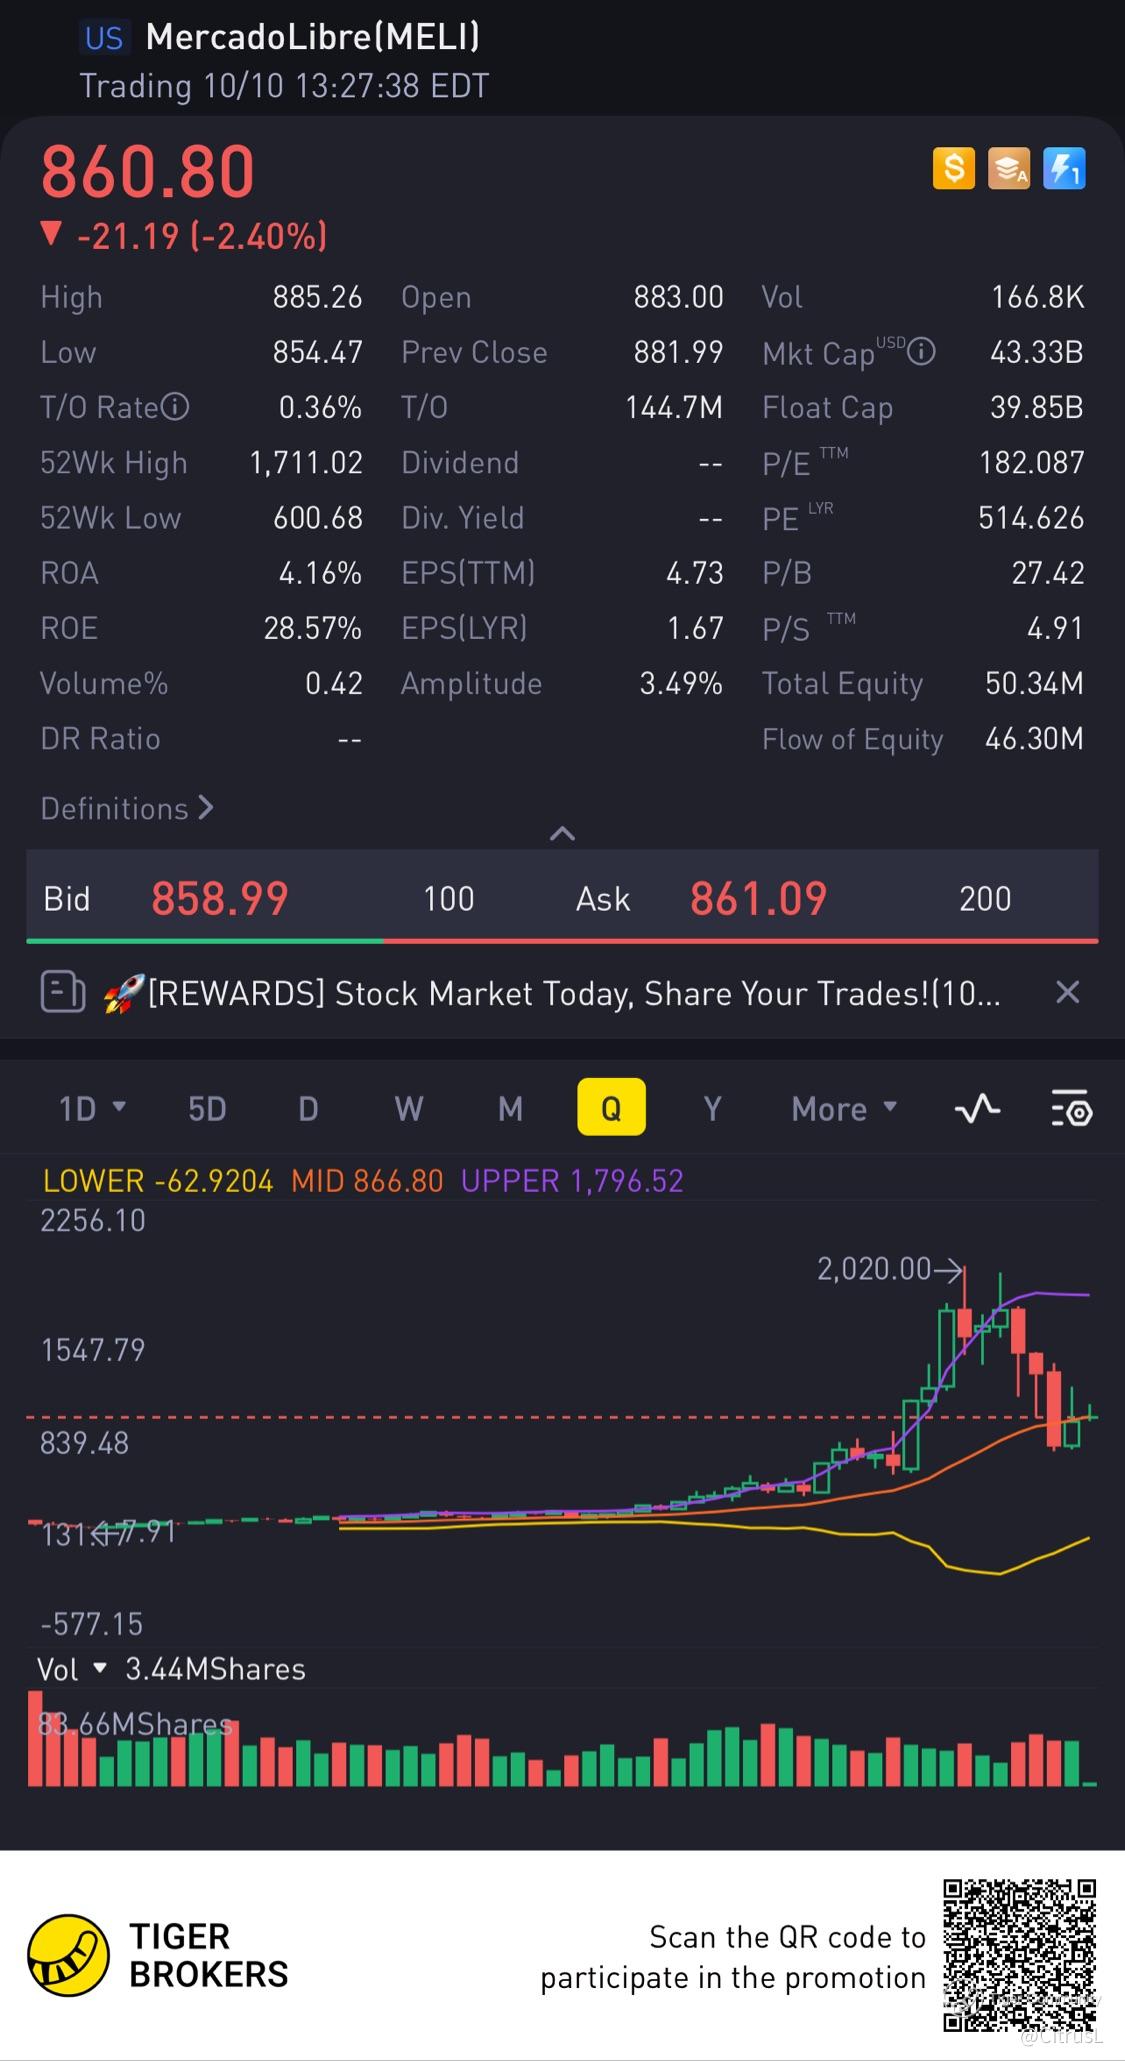
Task: Expand the More timeframes dropdown
Action: point(844,1108)
